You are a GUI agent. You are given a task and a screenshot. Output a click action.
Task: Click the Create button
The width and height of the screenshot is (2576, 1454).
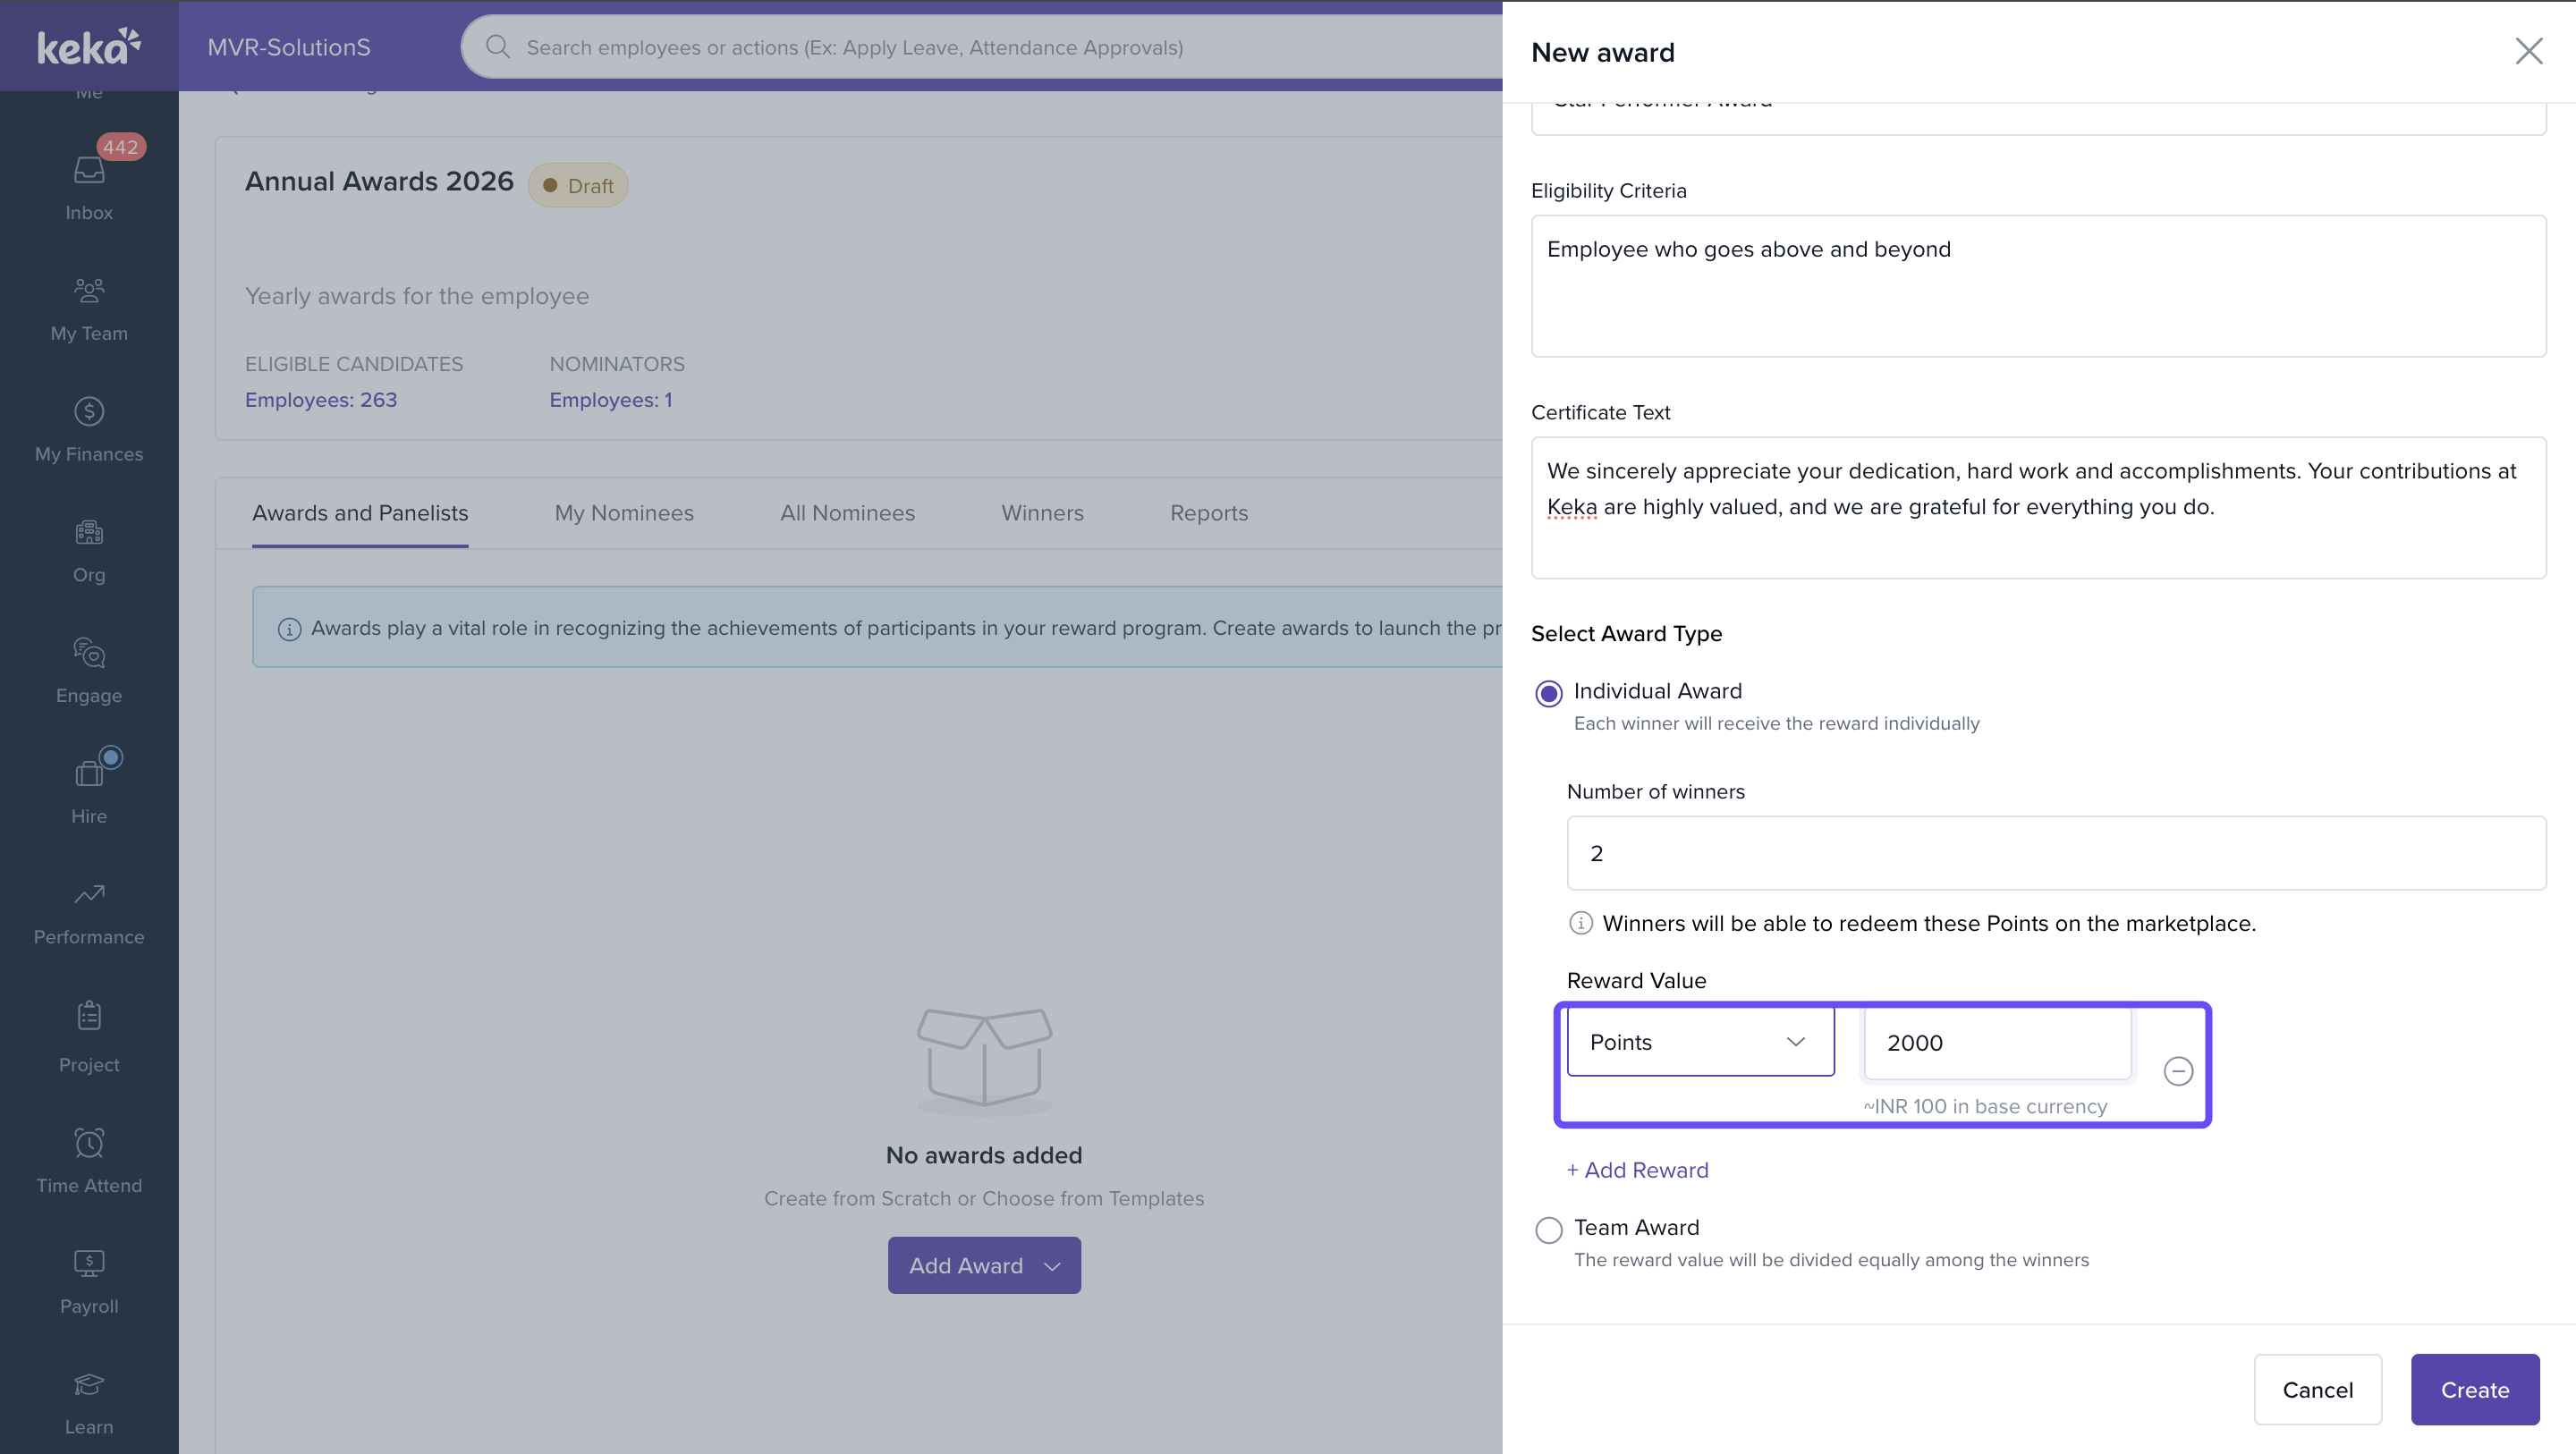(2474, 1389)
